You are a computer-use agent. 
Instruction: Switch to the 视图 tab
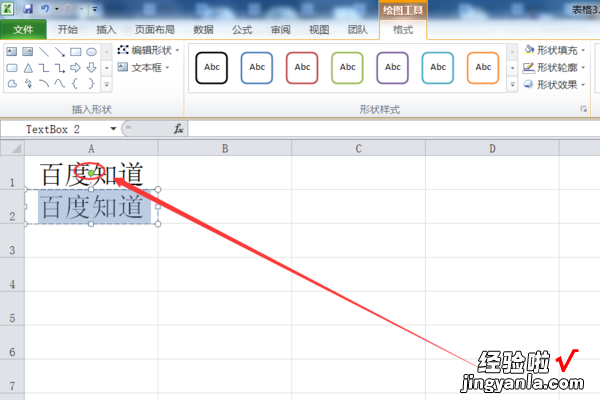tap(319, 29)
